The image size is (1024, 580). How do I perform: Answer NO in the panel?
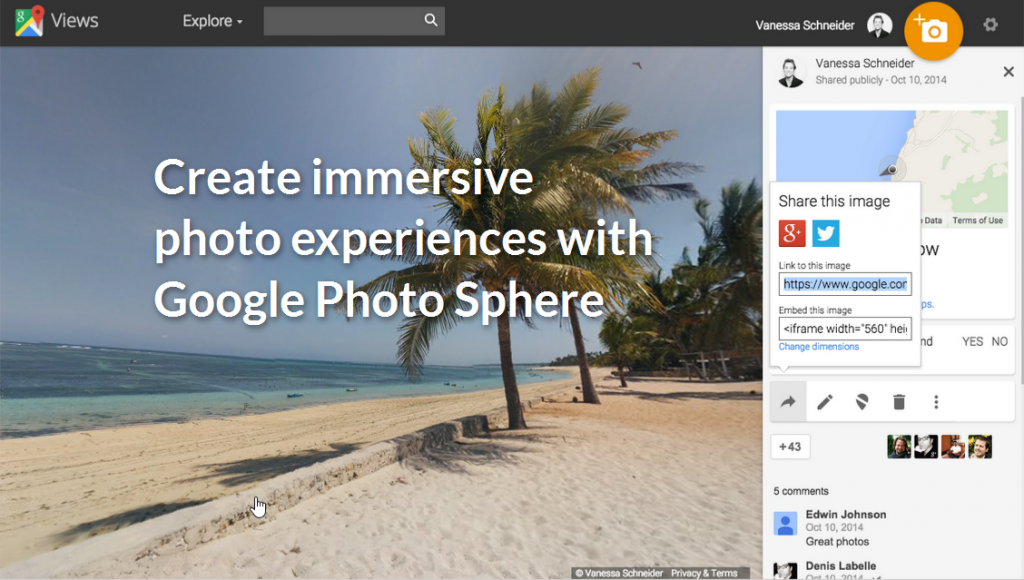pyautogui.click(x=999, y=342)
